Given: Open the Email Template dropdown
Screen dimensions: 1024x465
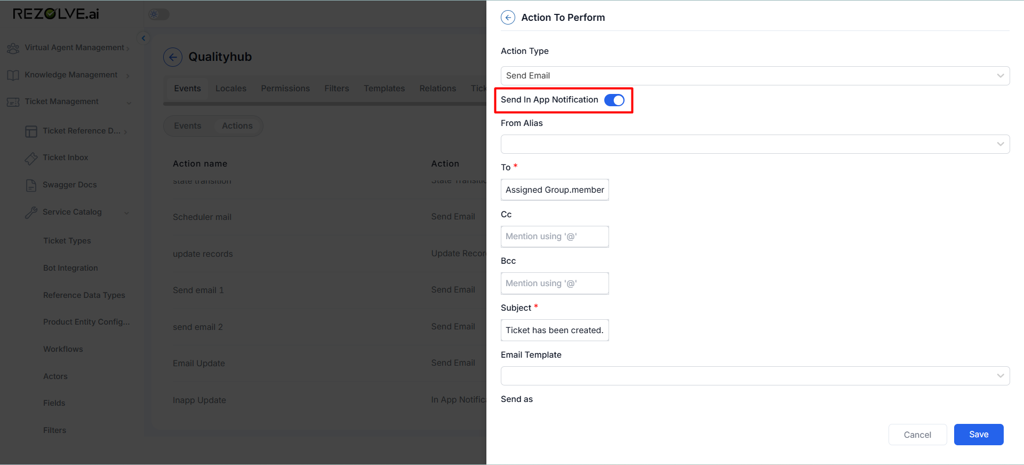Looking at the screenshot, I should tap(755, 376).
